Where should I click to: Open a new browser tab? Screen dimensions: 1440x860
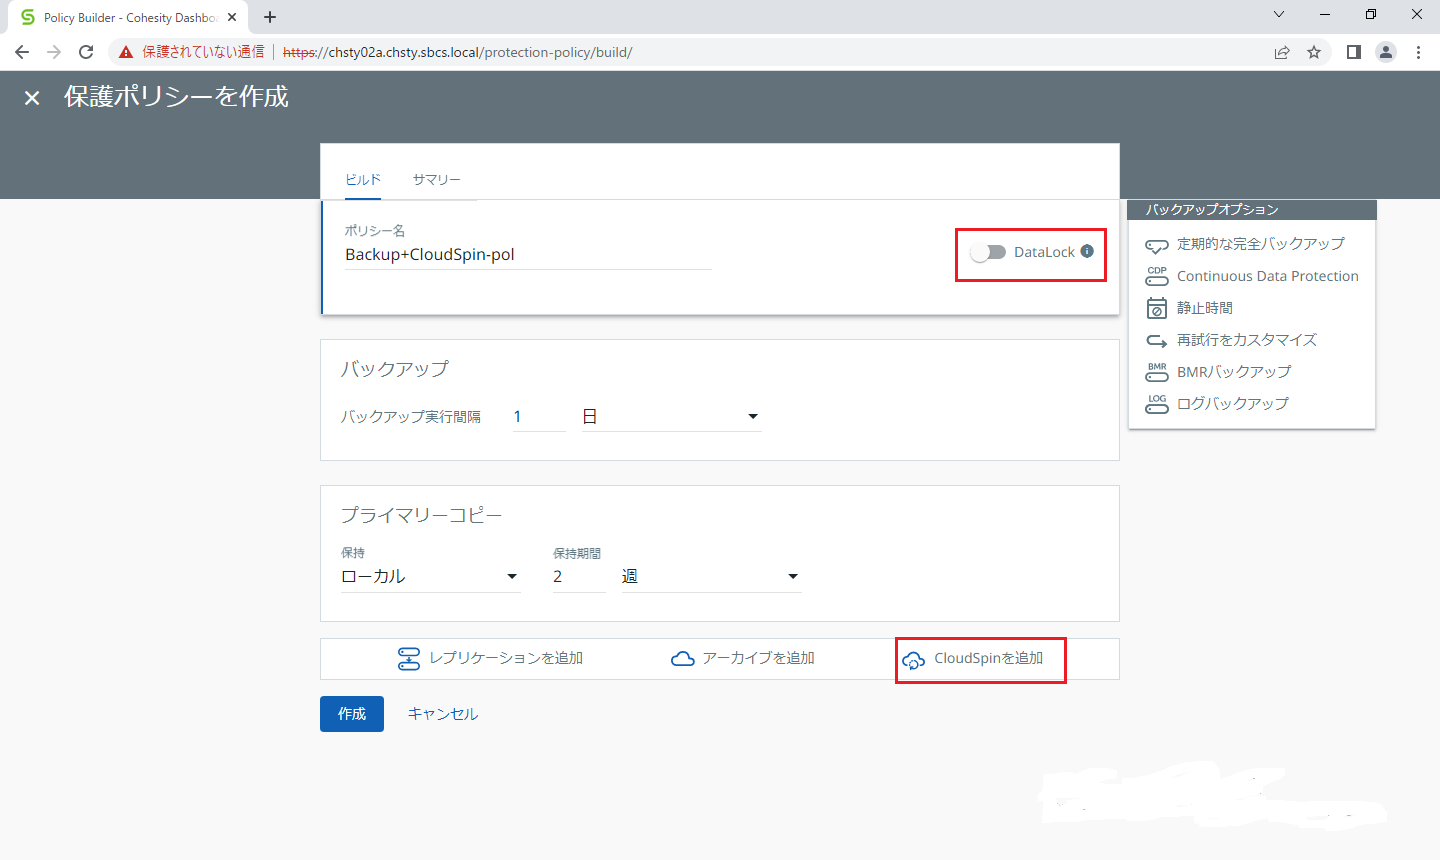[x=270, y=17]
